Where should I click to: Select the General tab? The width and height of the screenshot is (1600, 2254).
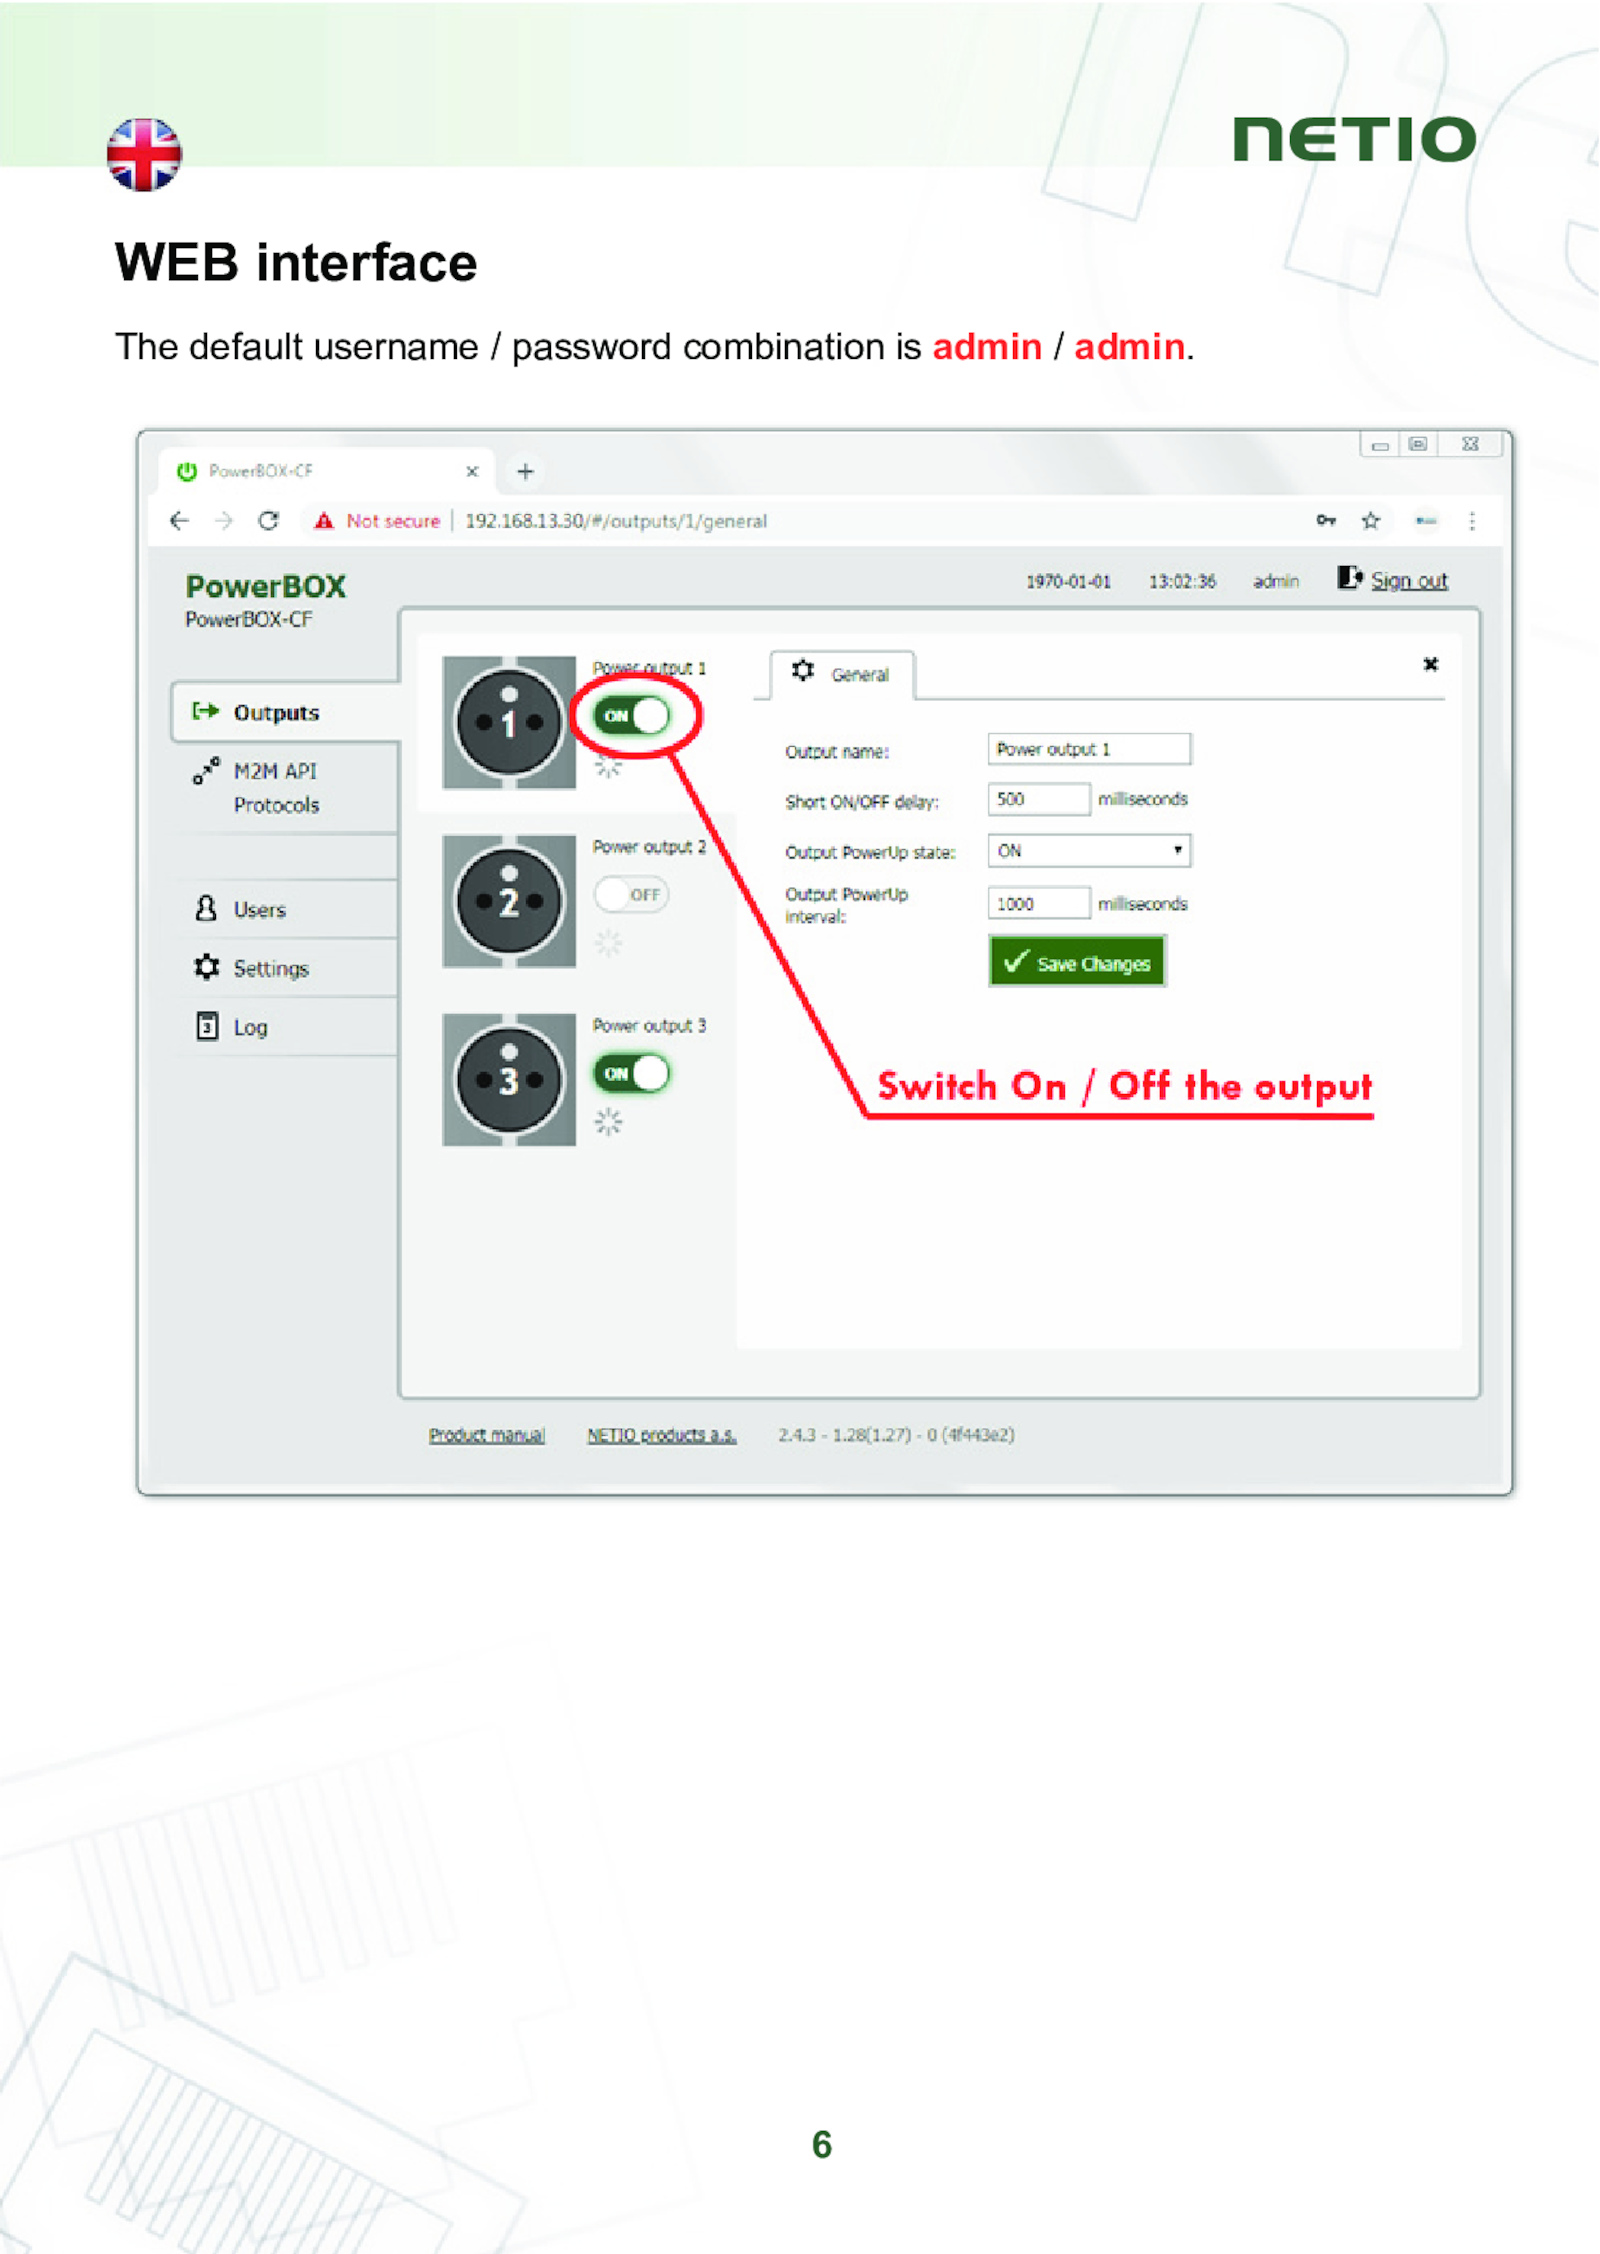coord(840,674)
